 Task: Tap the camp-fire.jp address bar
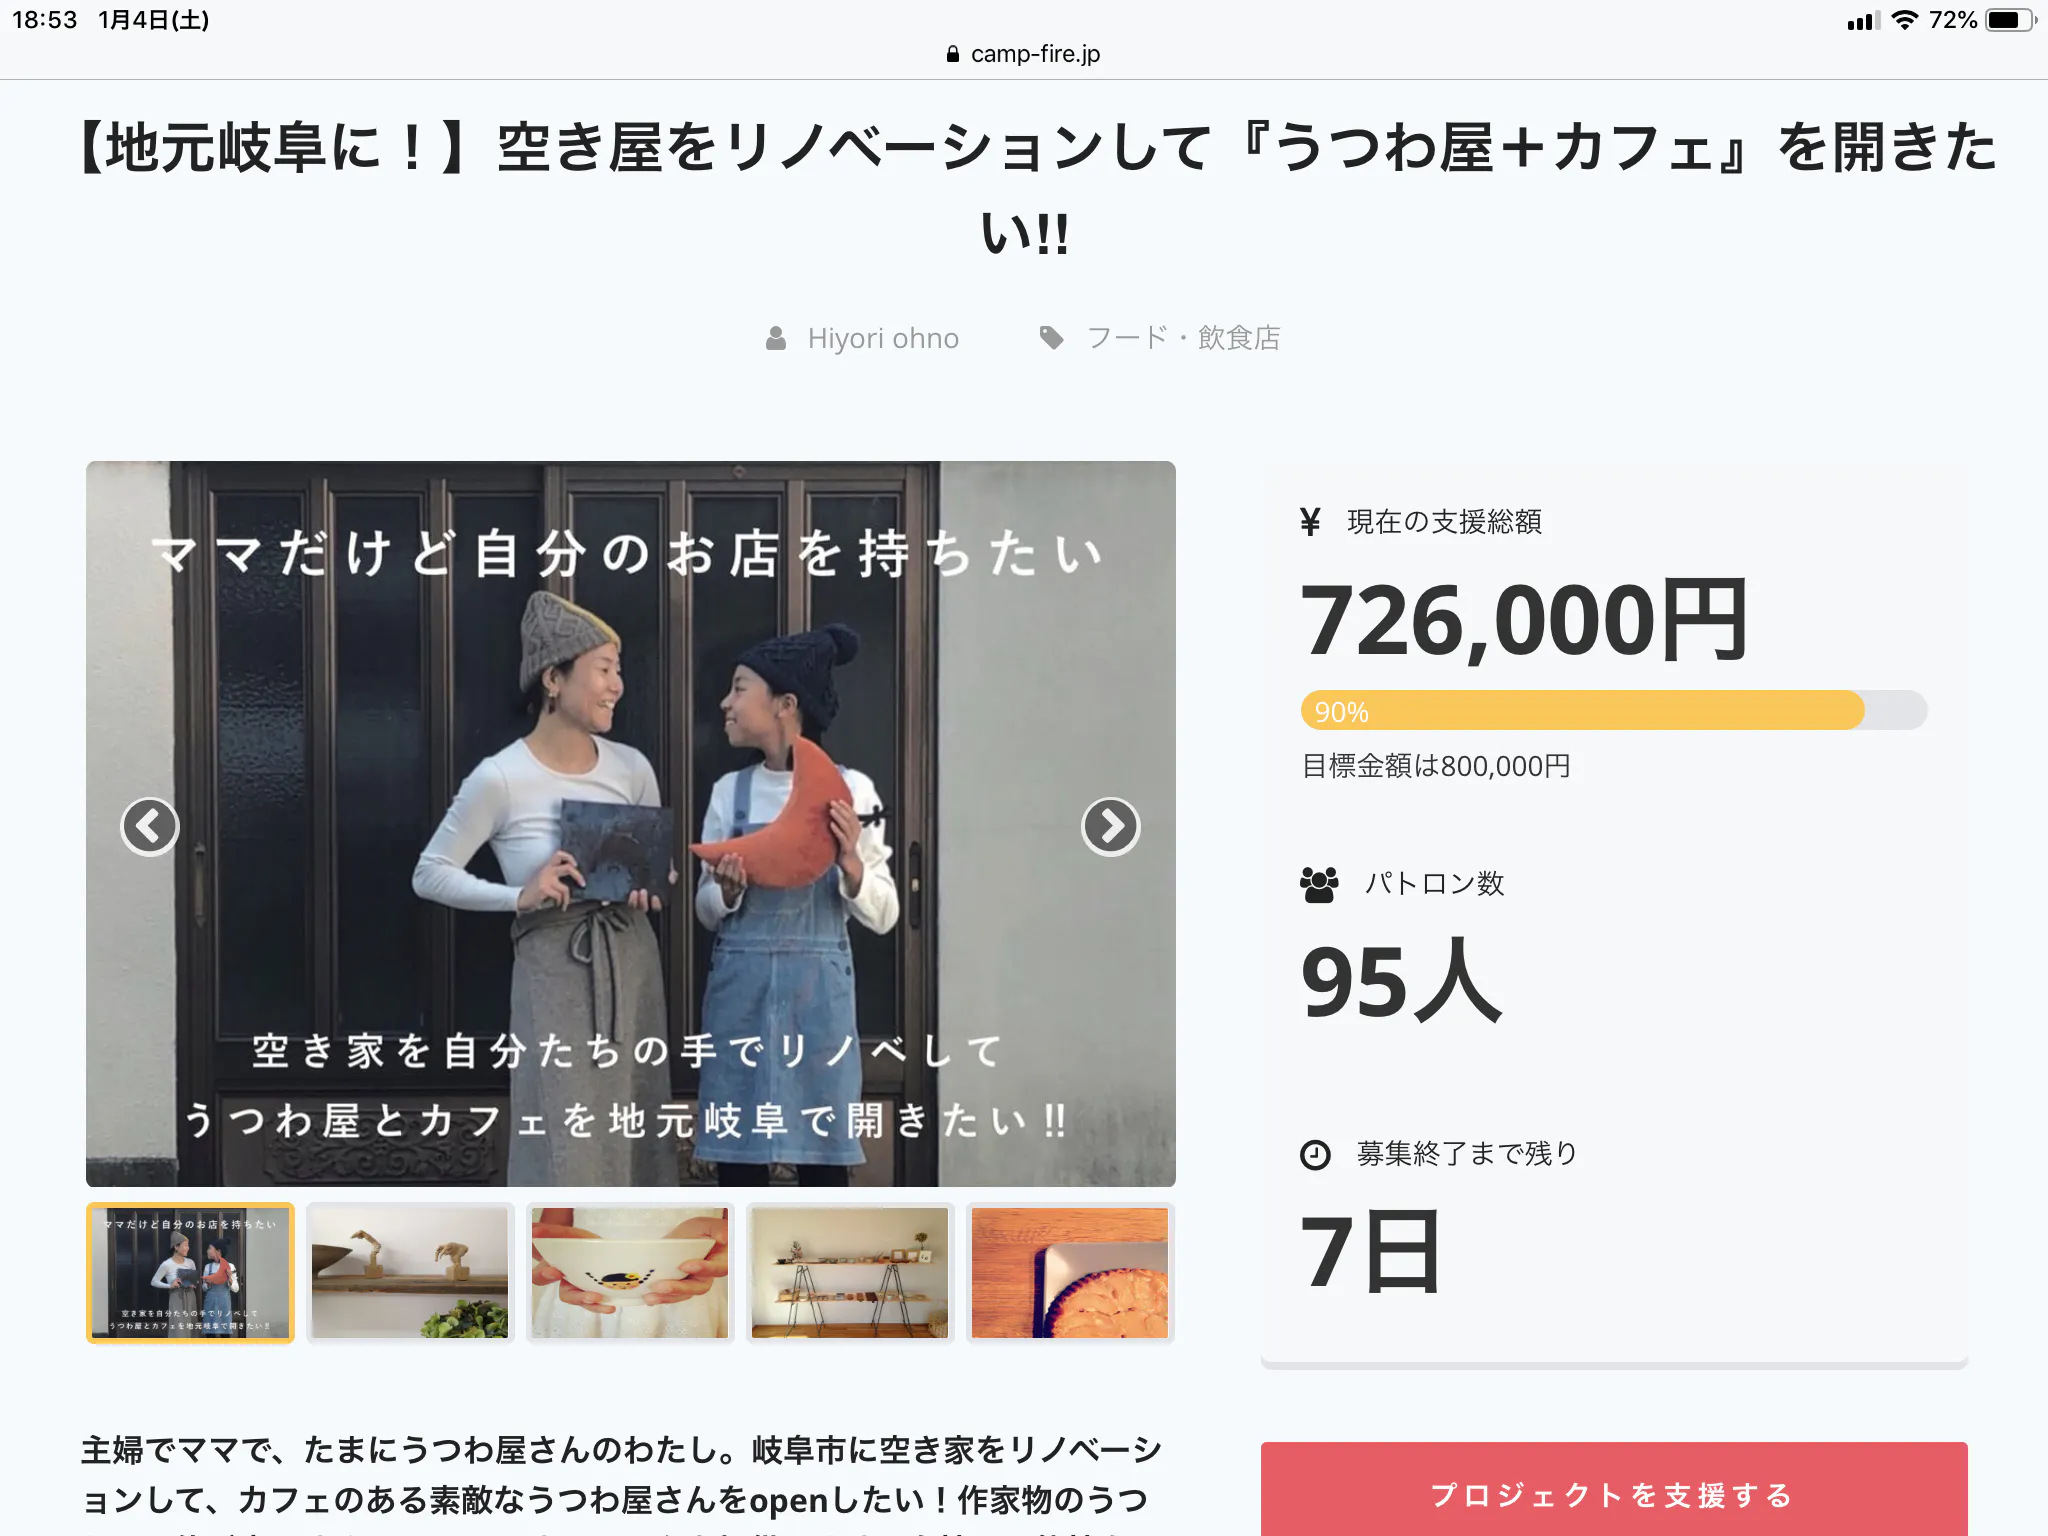[1023, 54]
